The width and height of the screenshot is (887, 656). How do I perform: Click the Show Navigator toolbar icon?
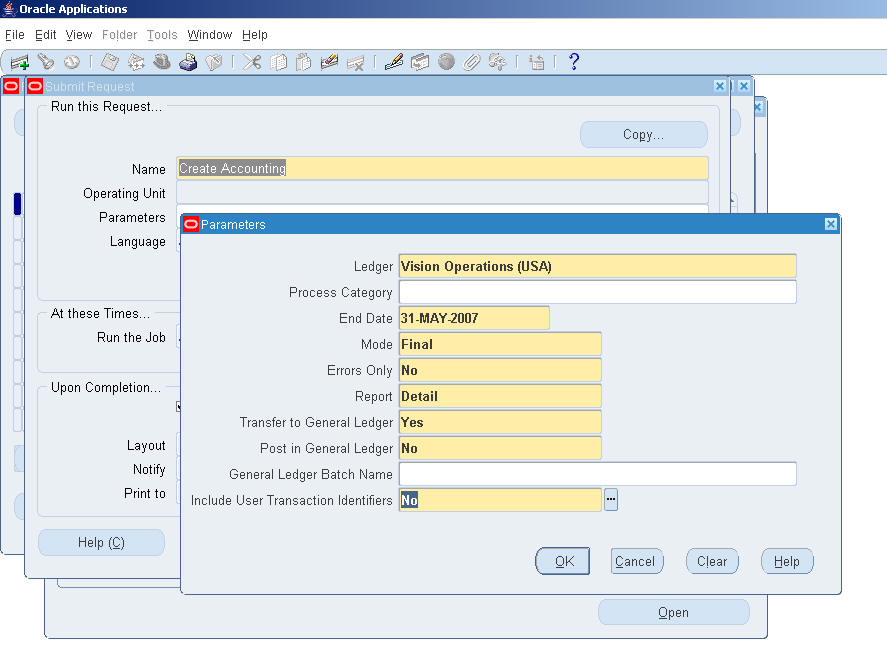72,62
